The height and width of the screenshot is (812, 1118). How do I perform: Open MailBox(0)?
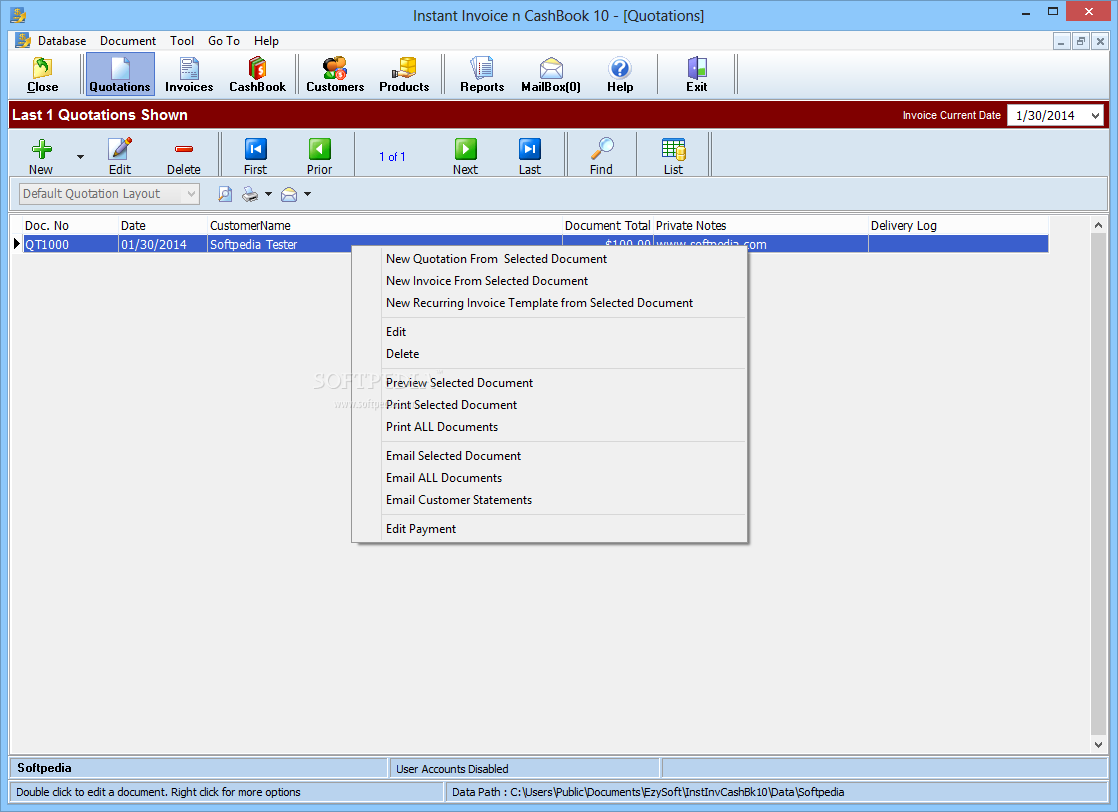(x=551, y=74)
